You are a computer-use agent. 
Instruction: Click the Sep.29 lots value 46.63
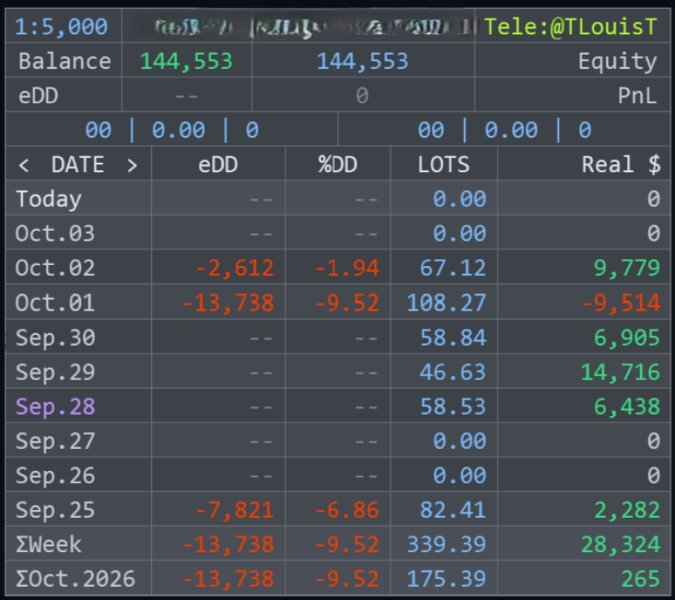tap(453, 372)
